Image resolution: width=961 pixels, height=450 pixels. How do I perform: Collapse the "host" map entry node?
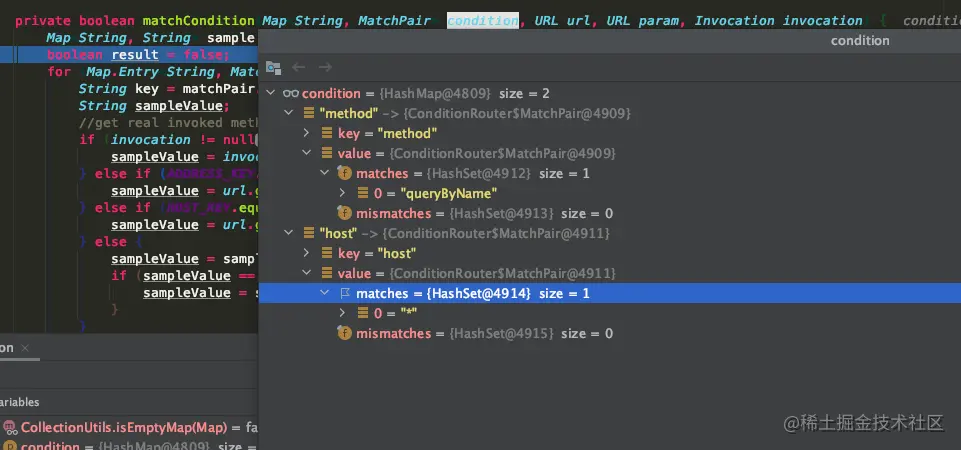pos(289,234)
